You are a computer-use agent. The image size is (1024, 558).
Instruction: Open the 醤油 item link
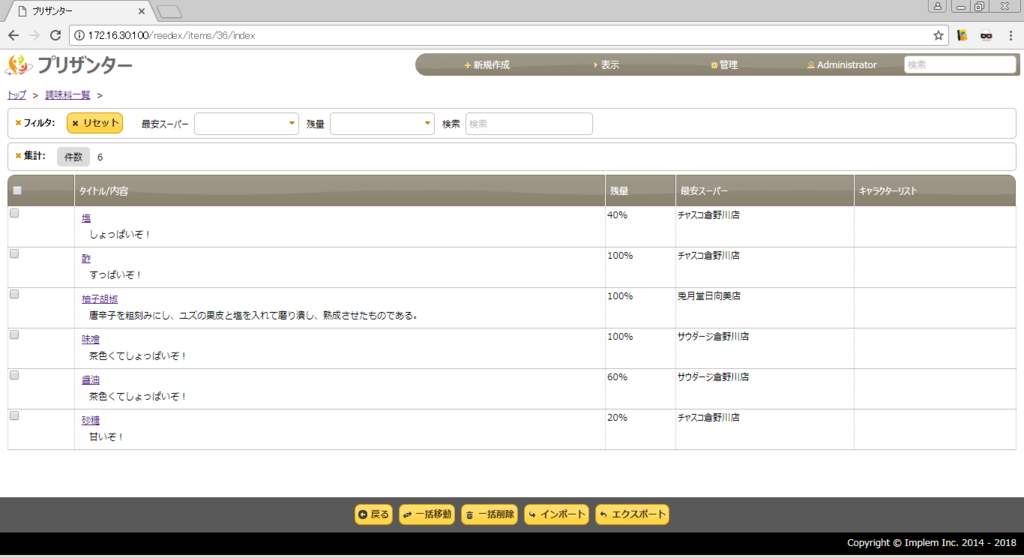[x=91, y=380]
